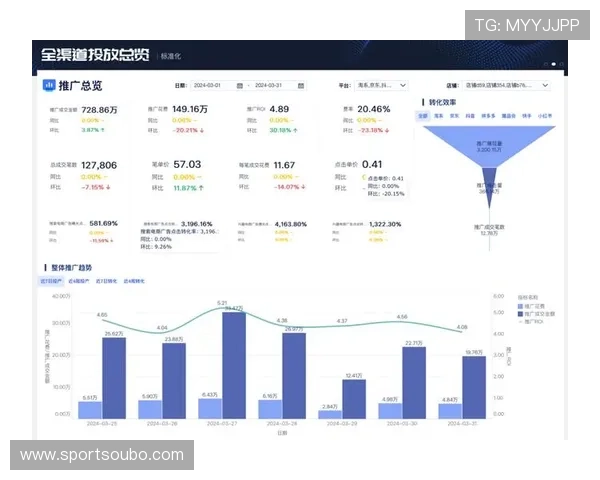Click the first carousel dot in banner
The image size is (600, 480).
tap(546, 64)
